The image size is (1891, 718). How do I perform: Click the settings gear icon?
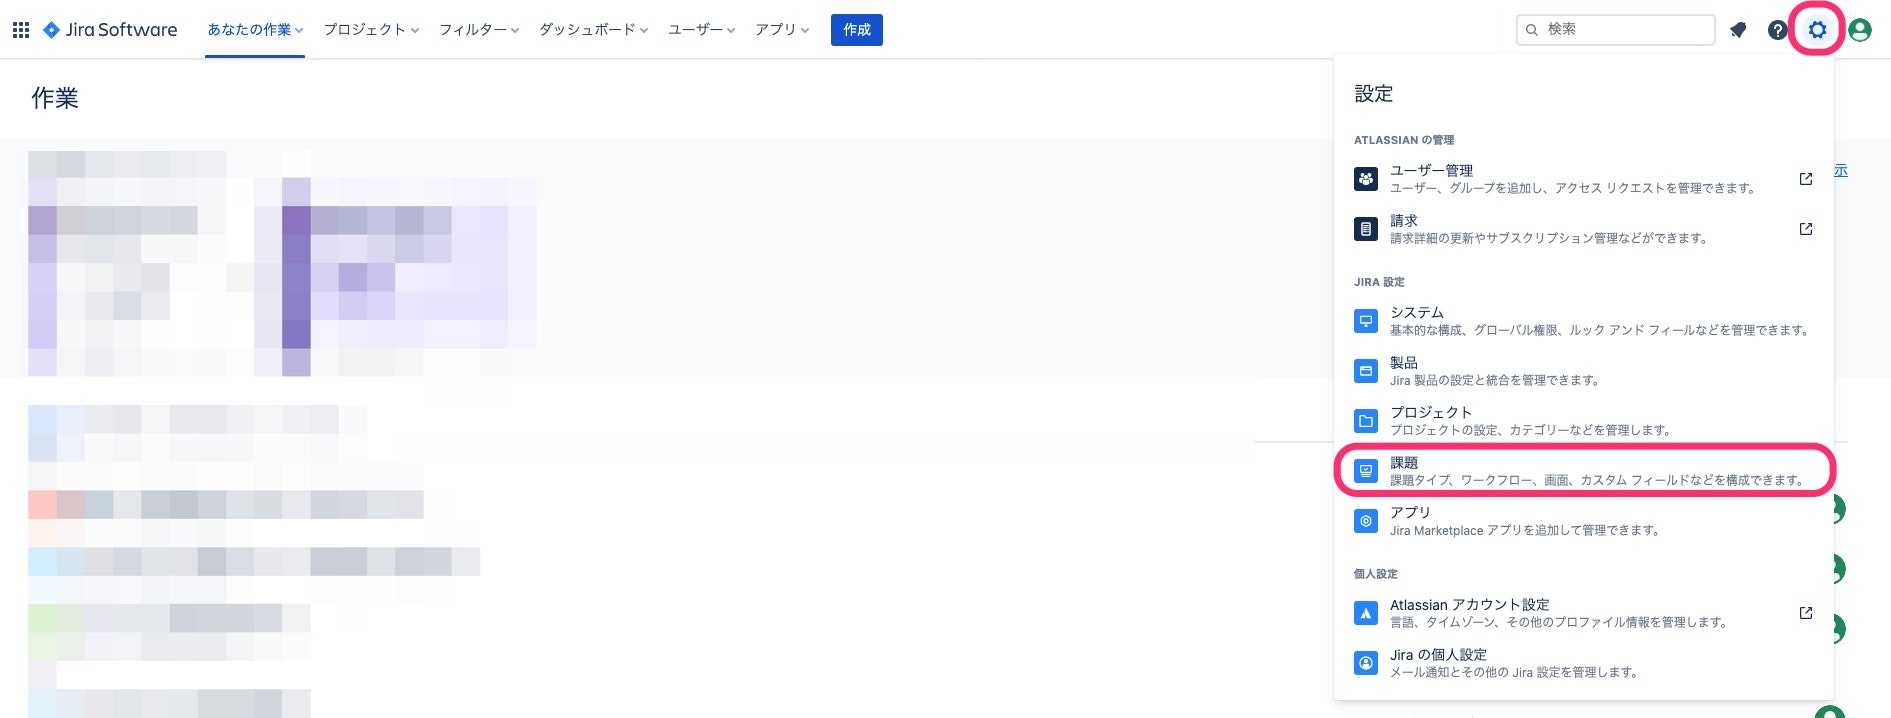tap(1817, 30)
